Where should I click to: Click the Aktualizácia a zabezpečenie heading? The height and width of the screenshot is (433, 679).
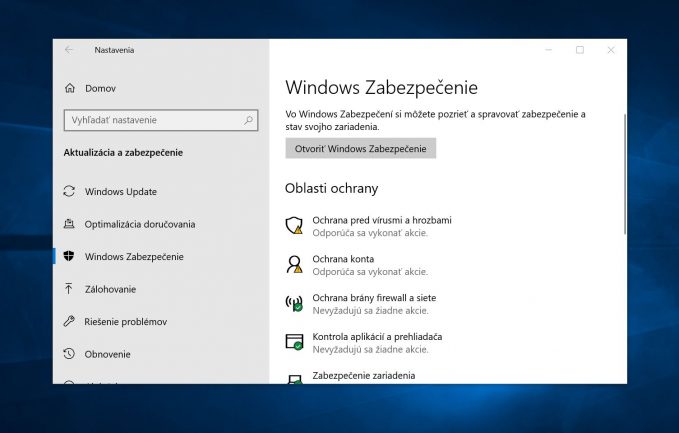click(x=123, y=152)
